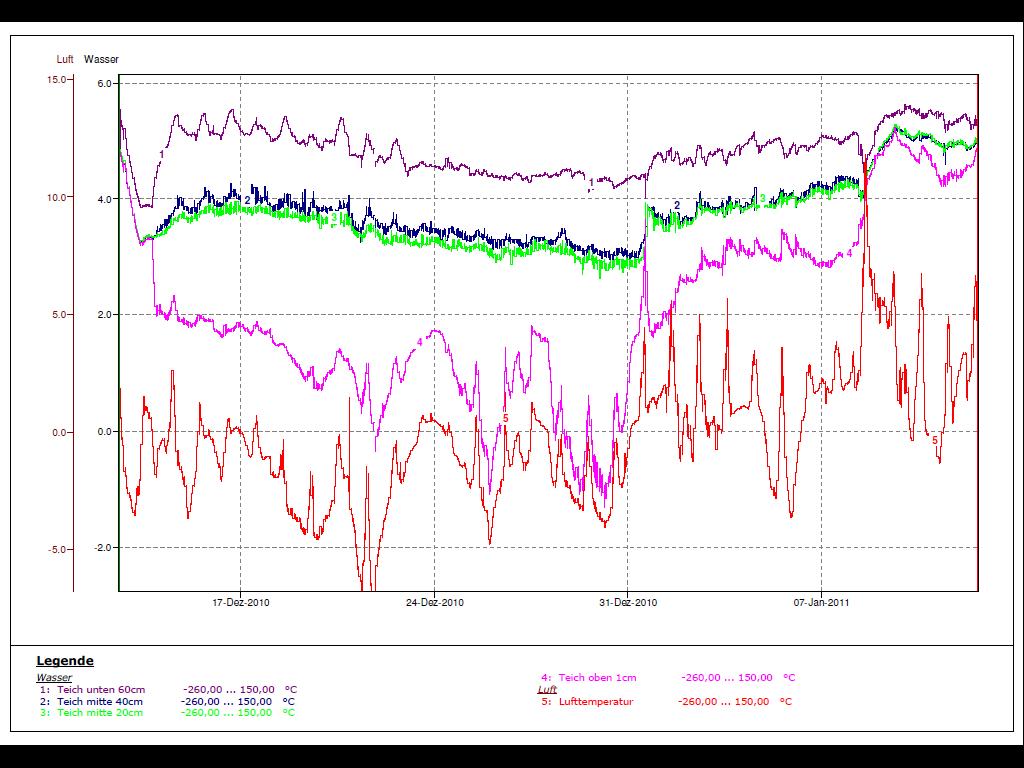
Task: Click the 15.0 tick on Luft axis
Action: [57, 80]
